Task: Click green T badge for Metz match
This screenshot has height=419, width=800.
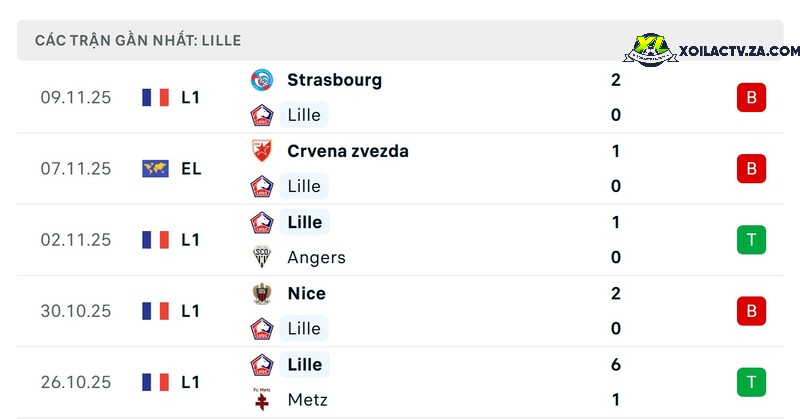Action: 751,382
